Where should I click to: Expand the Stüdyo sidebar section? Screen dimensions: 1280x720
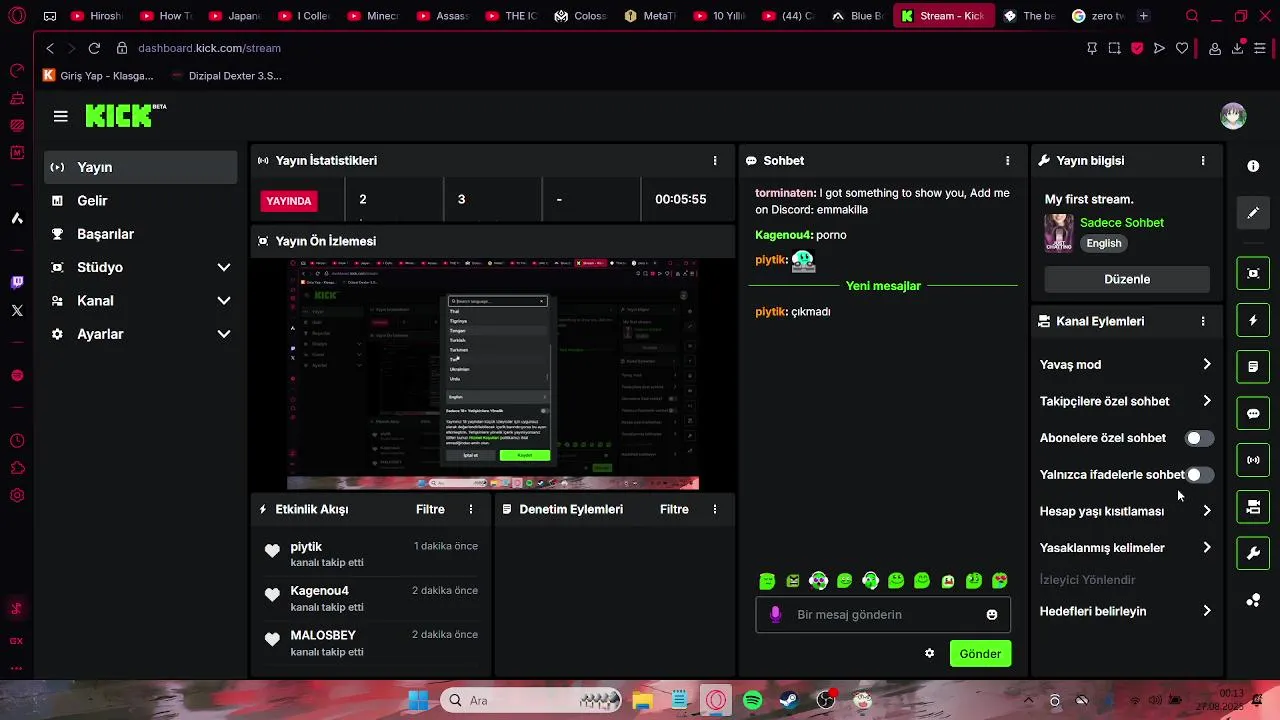(x=141, y=267)
